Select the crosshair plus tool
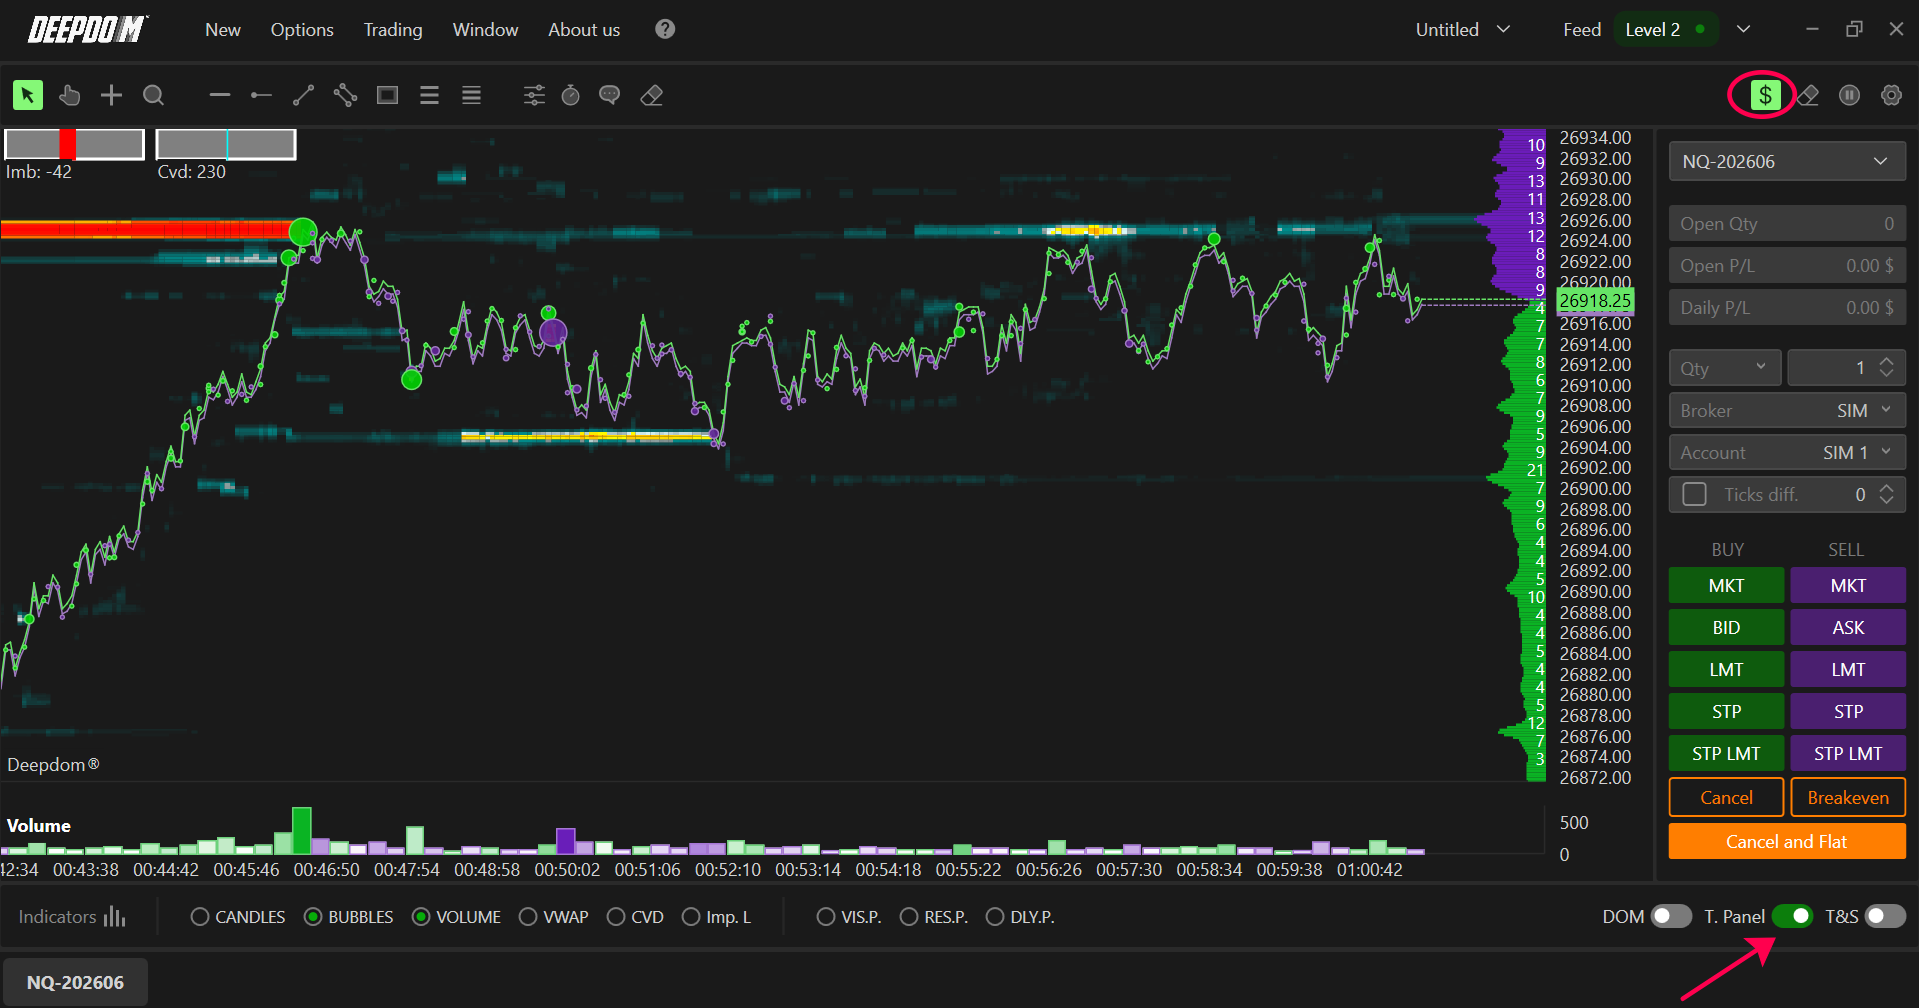 (111, 95)
